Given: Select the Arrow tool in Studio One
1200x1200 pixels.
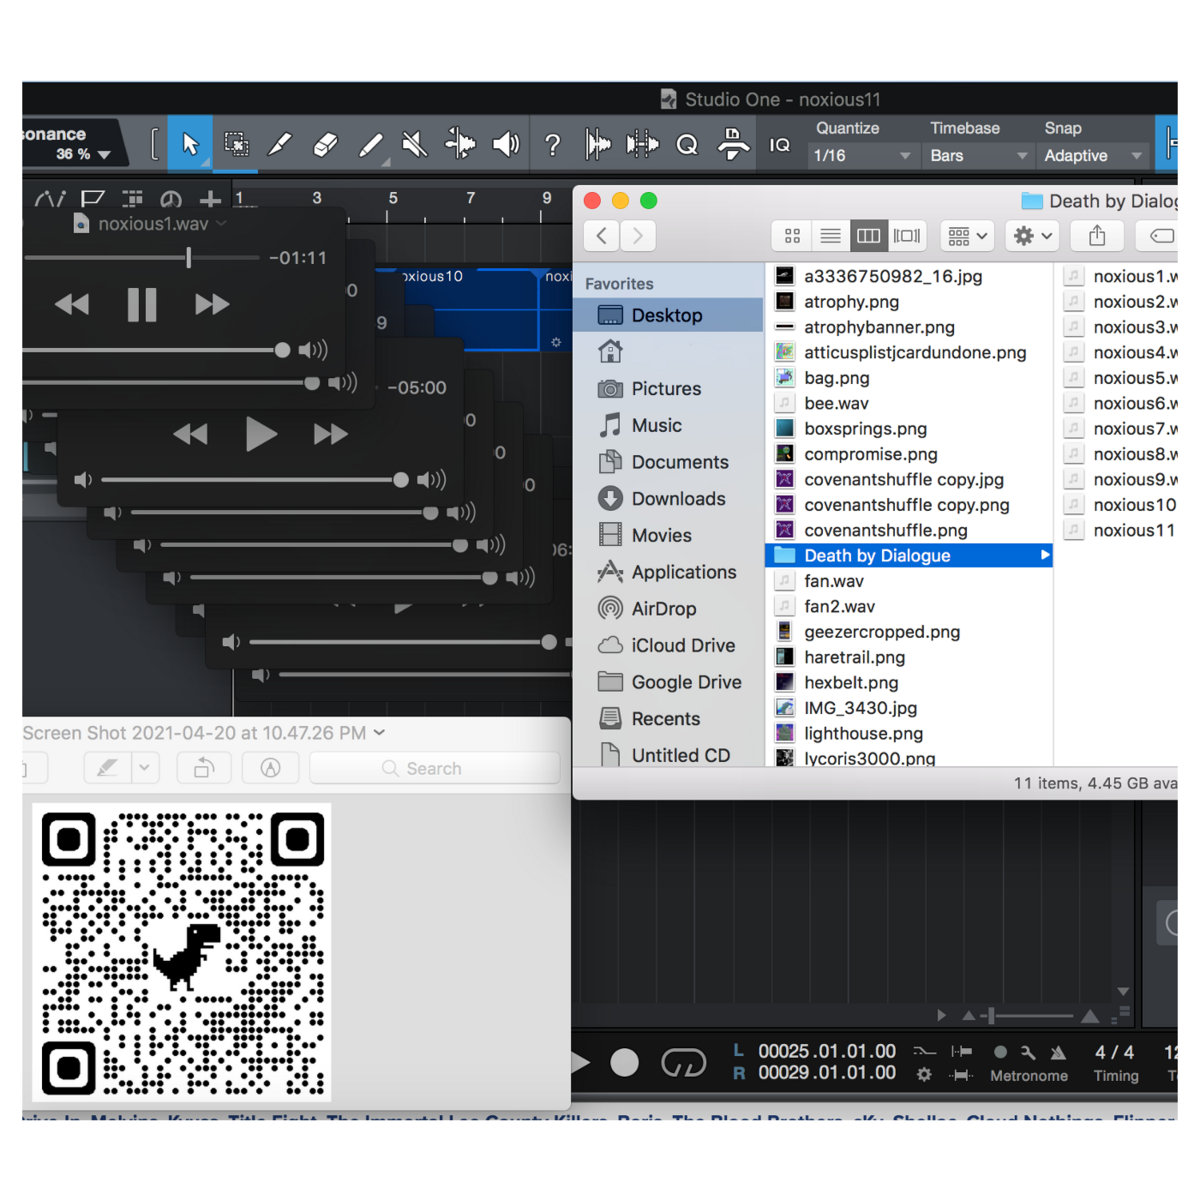Looking at the screenshot, I should [190, 145].
